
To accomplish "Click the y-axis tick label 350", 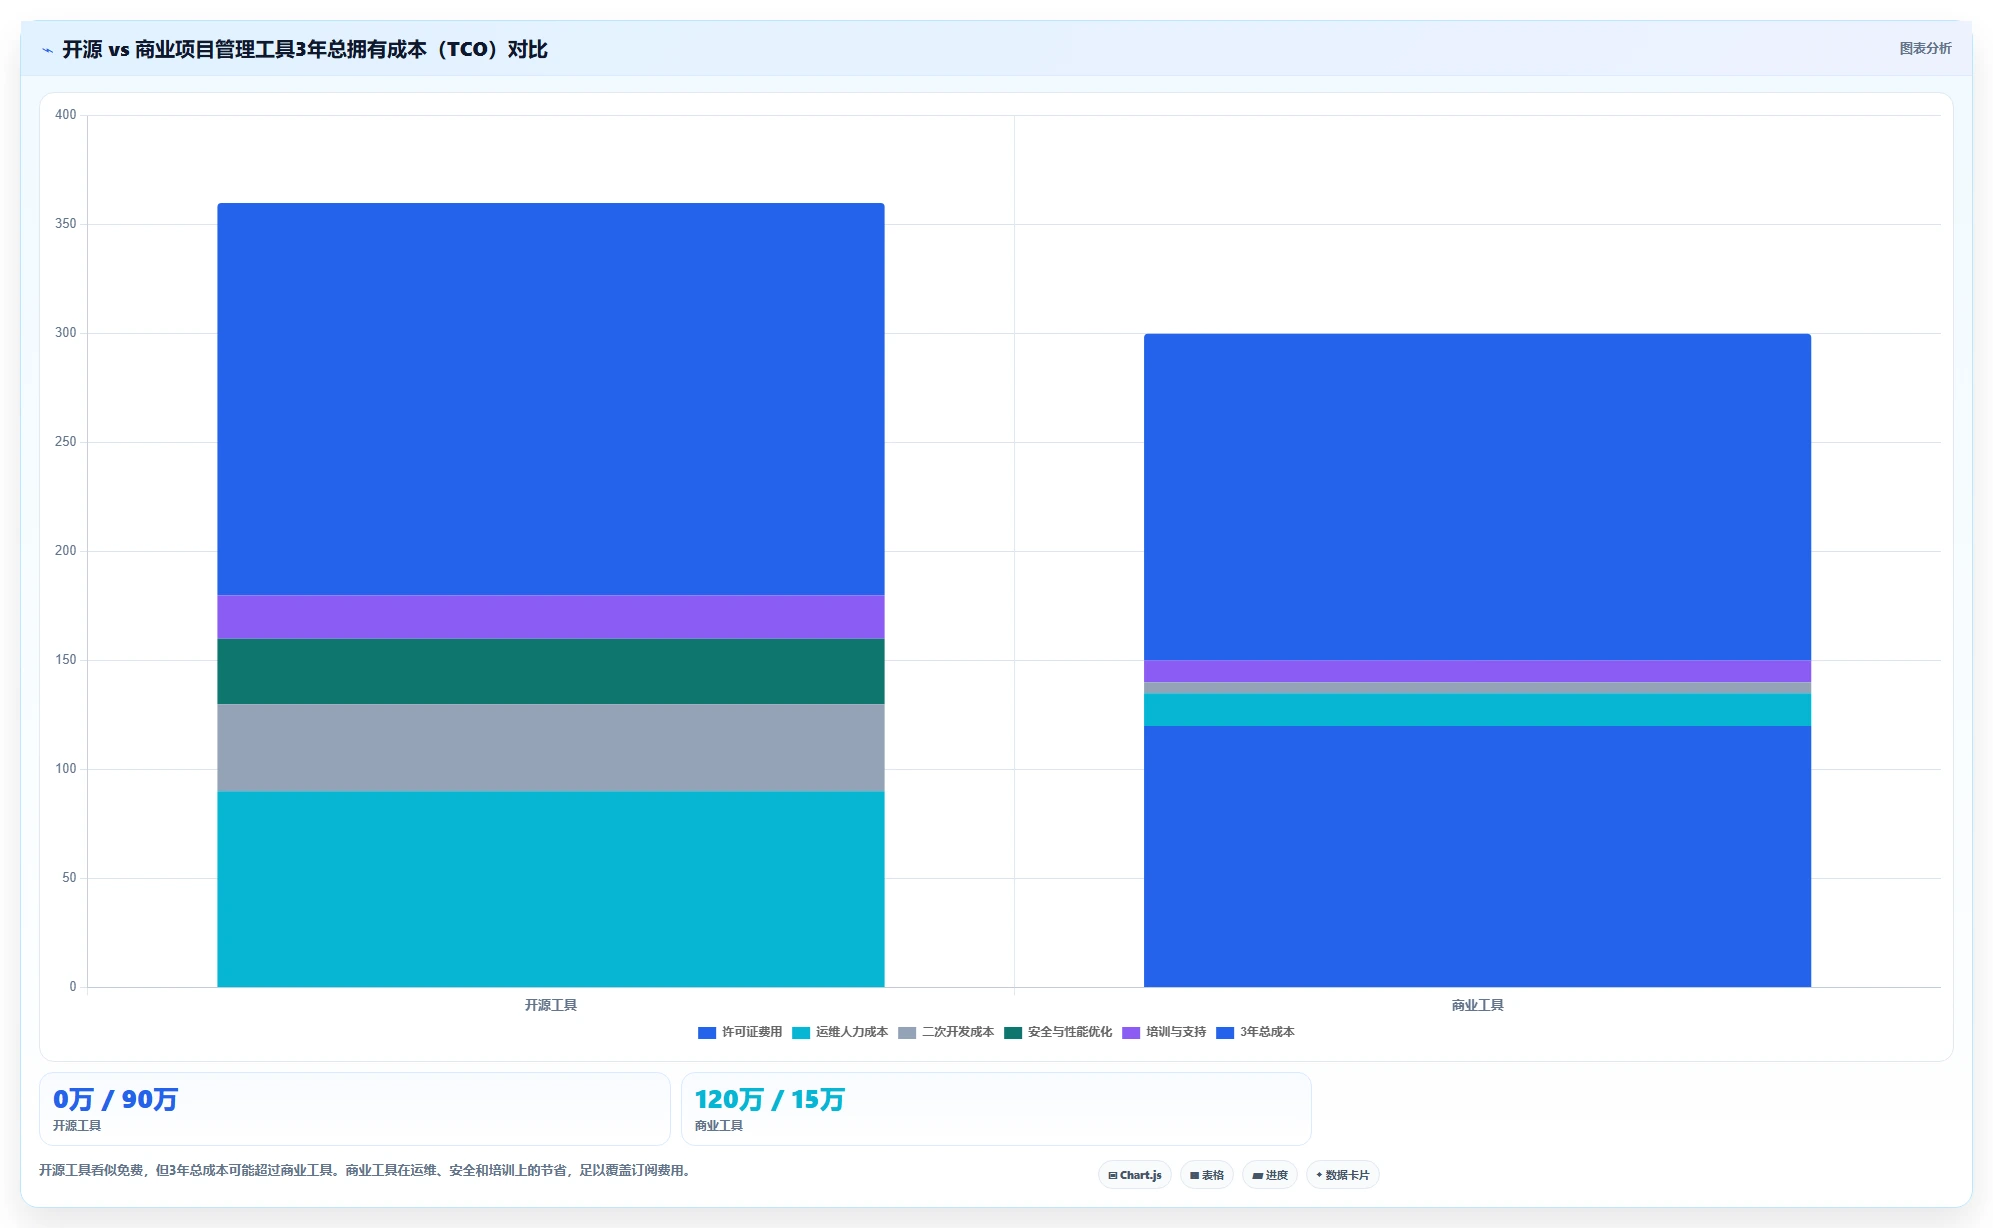I will (66, 224).
